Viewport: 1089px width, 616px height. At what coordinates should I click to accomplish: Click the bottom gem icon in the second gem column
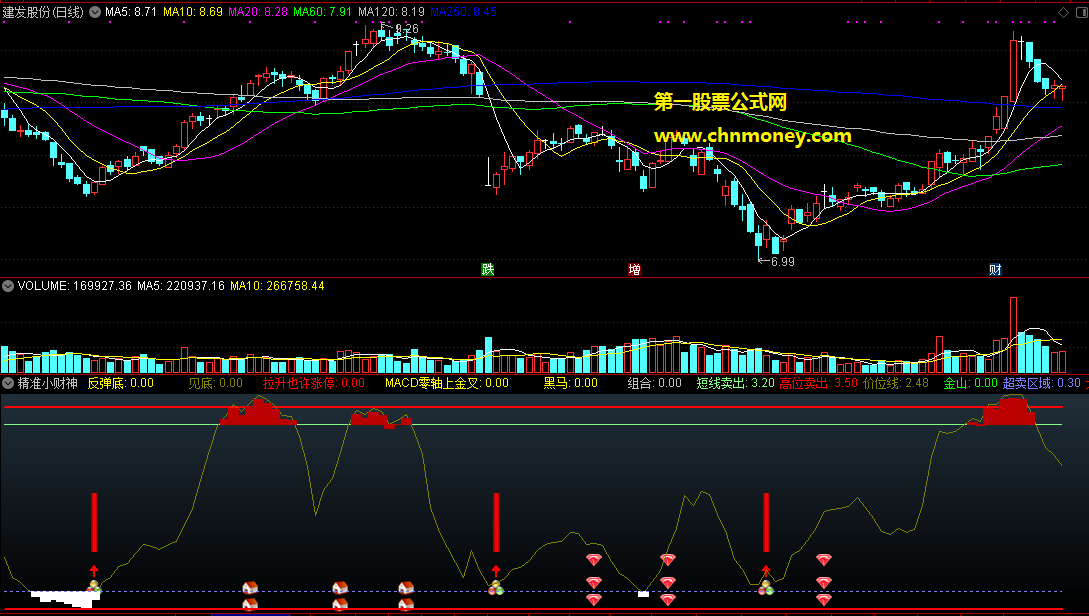[x=667, y=599]
